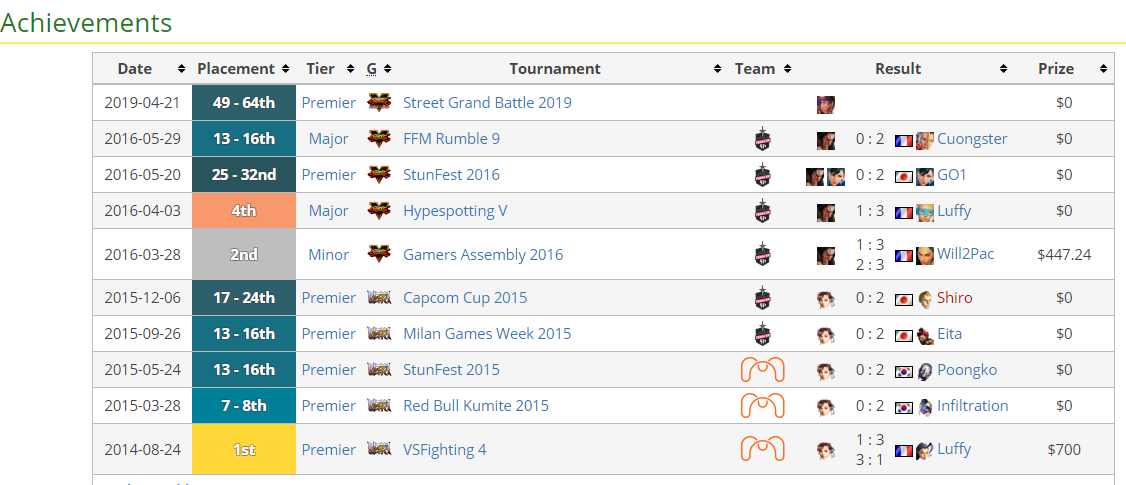Click Japan flag next to GO1
Viewport: 1126px width, 485px height.
click(x=903, y=177)
